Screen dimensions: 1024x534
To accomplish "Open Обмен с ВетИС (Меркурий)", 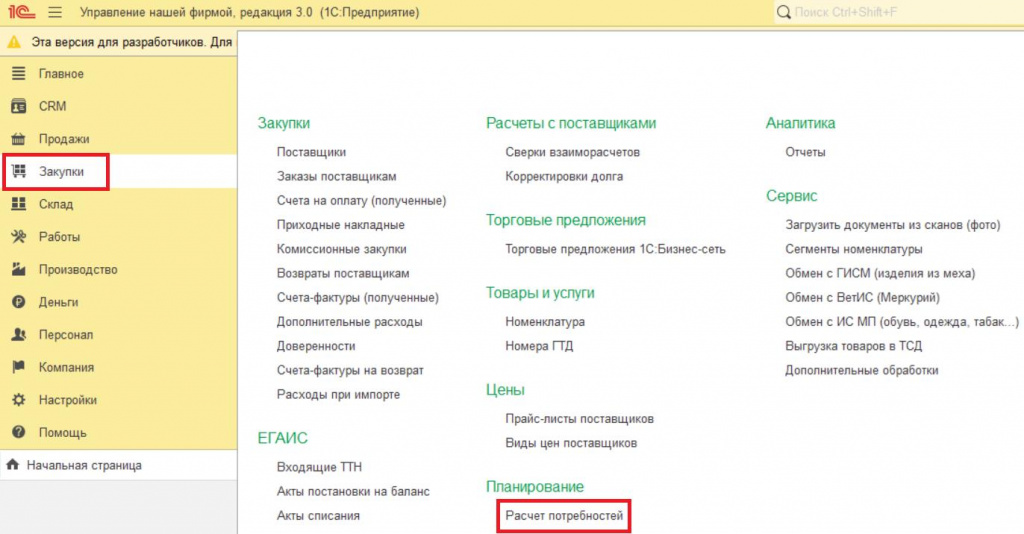I will pyautogui.click(x=862, y=297).
